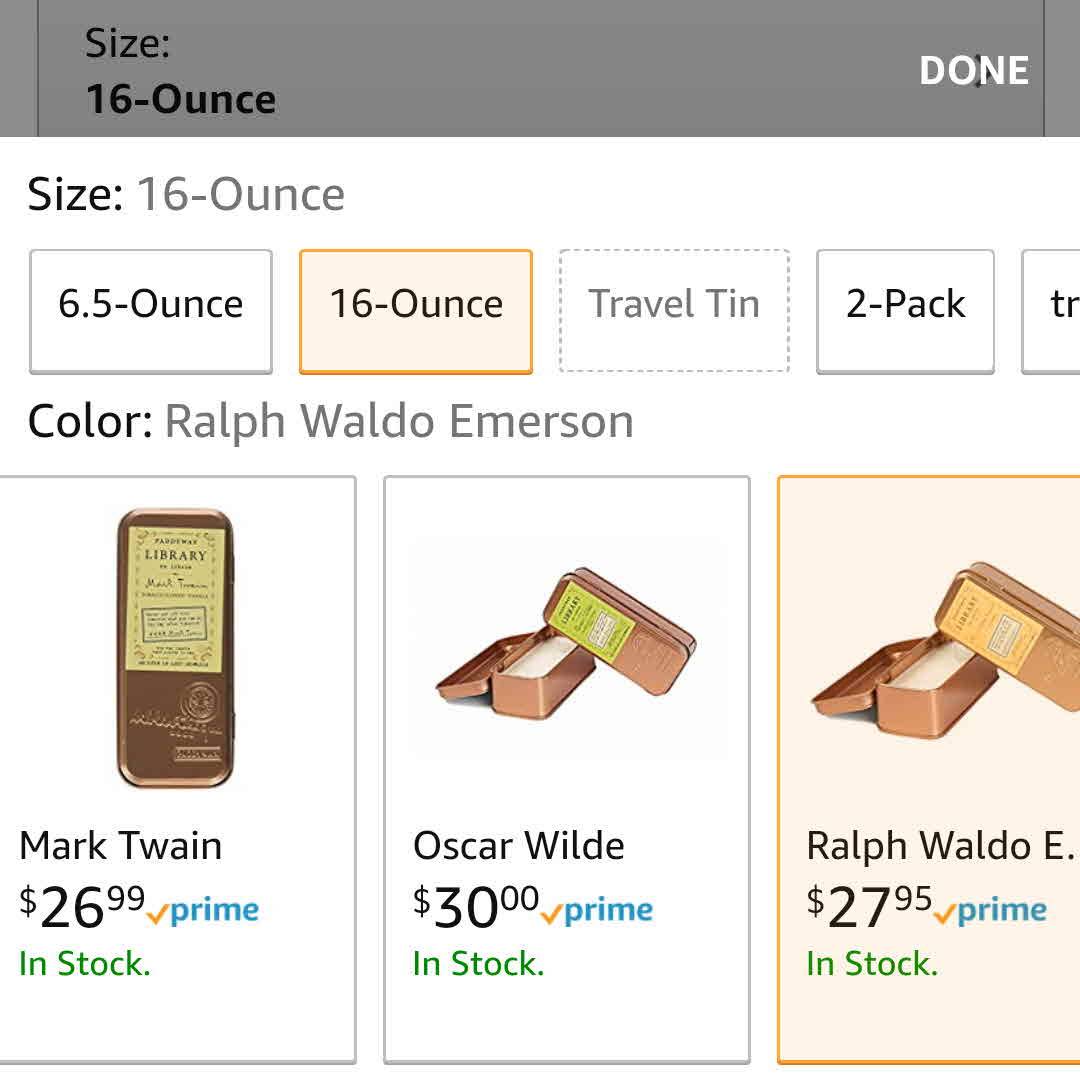The height and width of the screenshot is (1080, 1080).
Task: Tap the $30.00 Oscar Wilde price
Action: [476, 907]
